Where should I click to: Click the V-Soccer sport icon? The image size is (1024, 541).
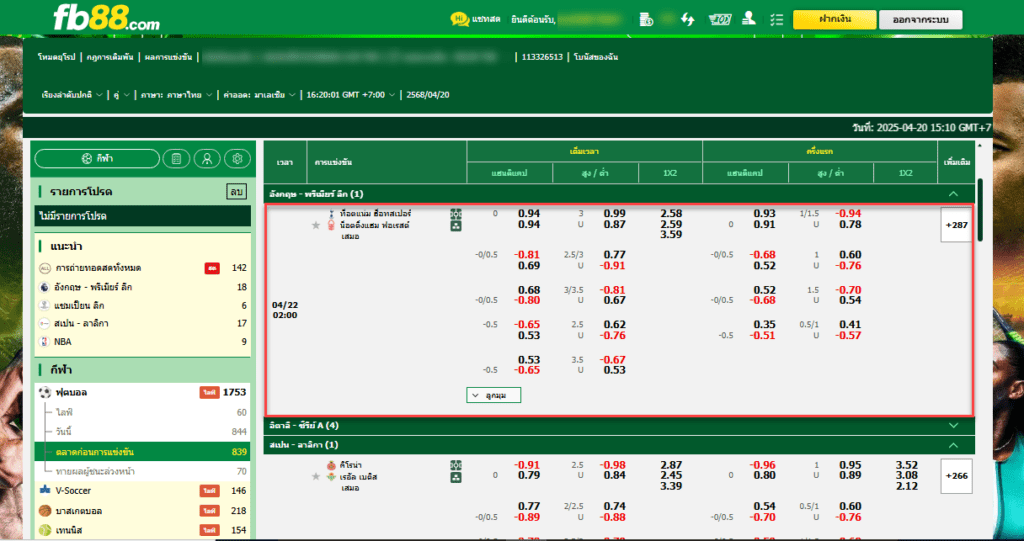click(x=45, y=490)
